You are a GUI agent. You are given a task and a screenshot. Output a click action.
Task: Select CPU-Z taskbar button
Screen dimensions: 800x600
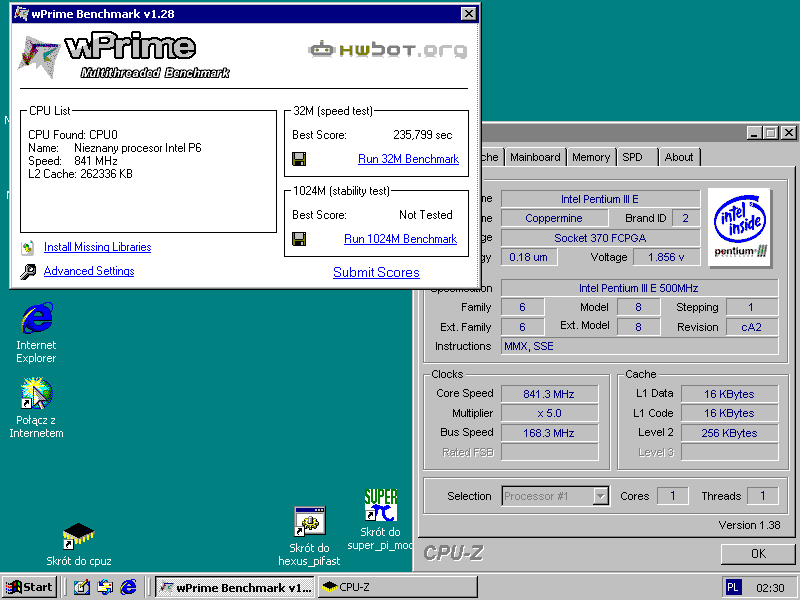(398, 587)
